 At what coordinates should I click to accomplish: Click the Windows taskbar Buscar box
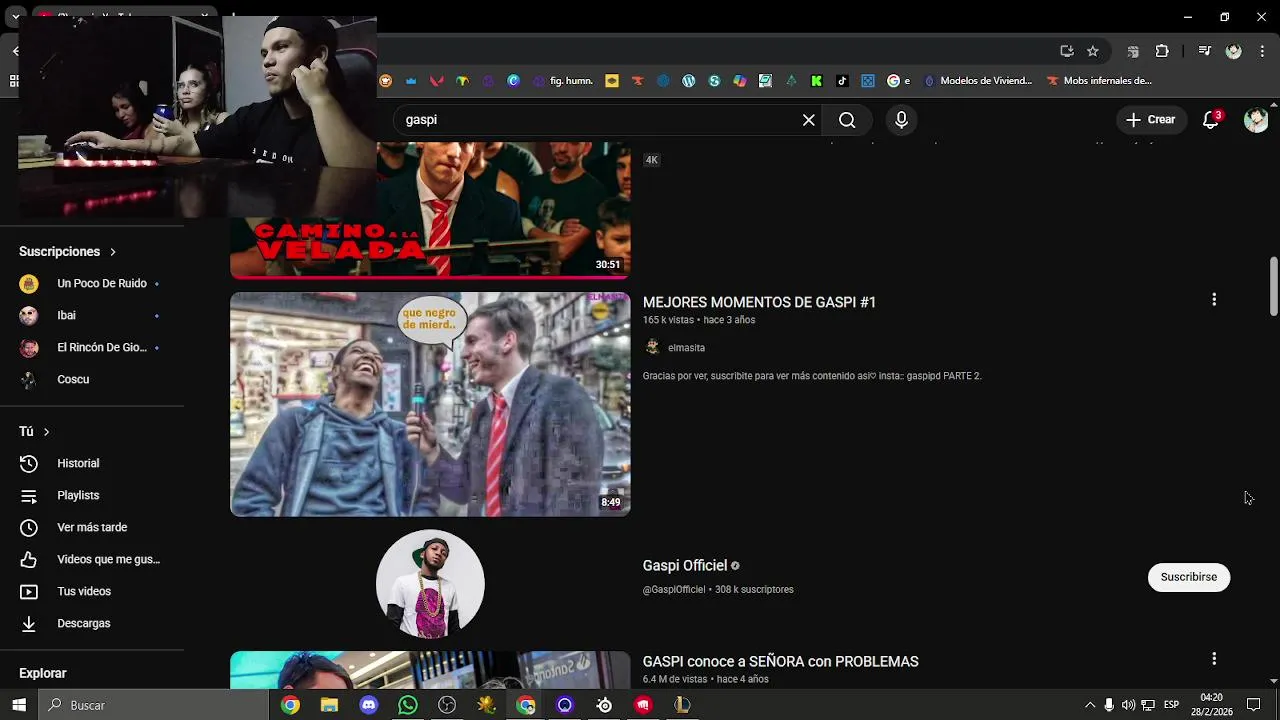pos(155,705)
